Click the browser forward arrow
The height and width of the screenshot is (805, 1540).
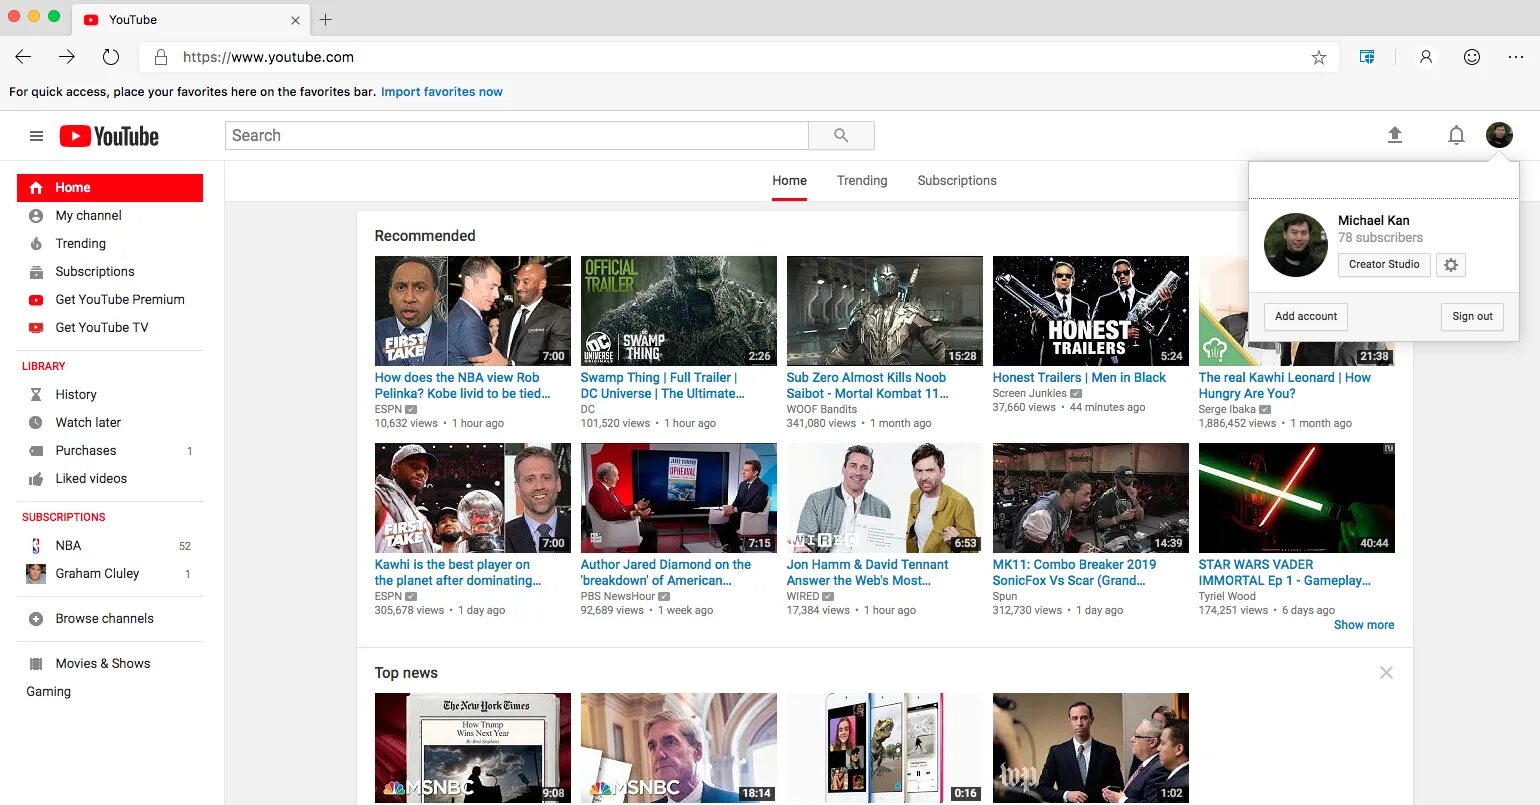(66, 57)
